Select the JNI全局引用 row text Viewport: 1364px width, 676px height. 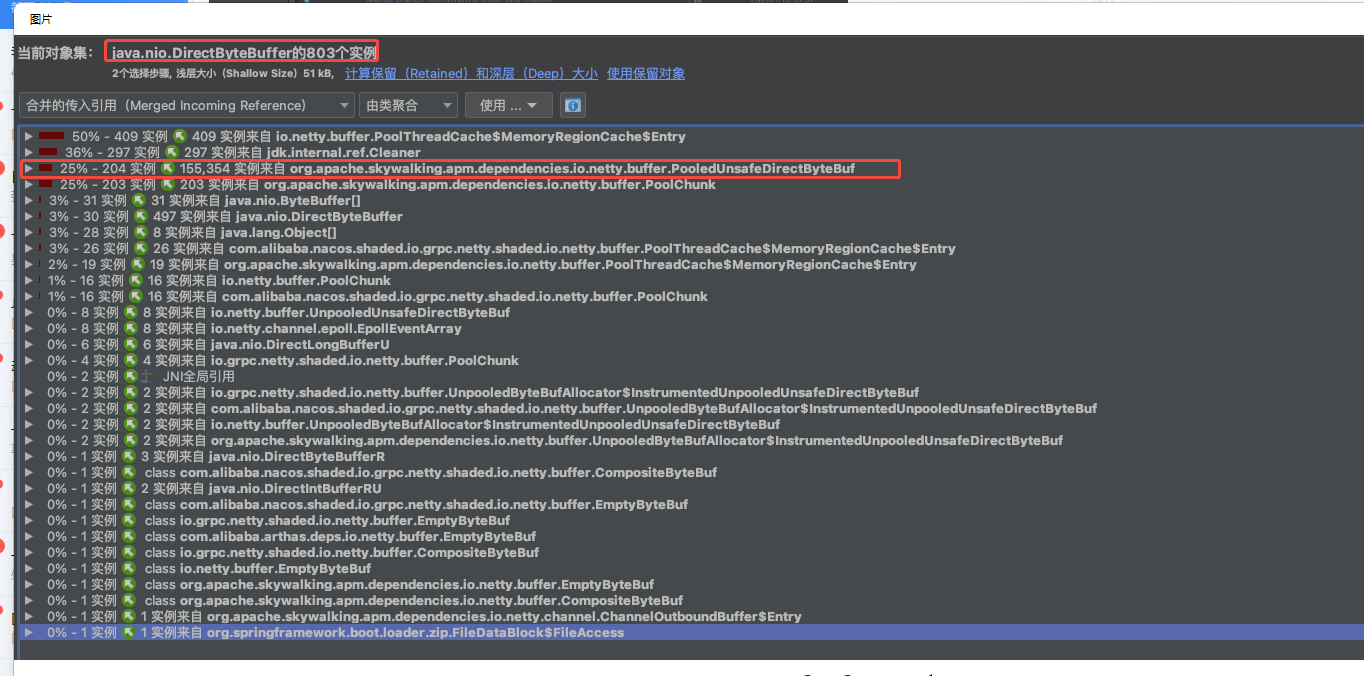pos(199,376)
